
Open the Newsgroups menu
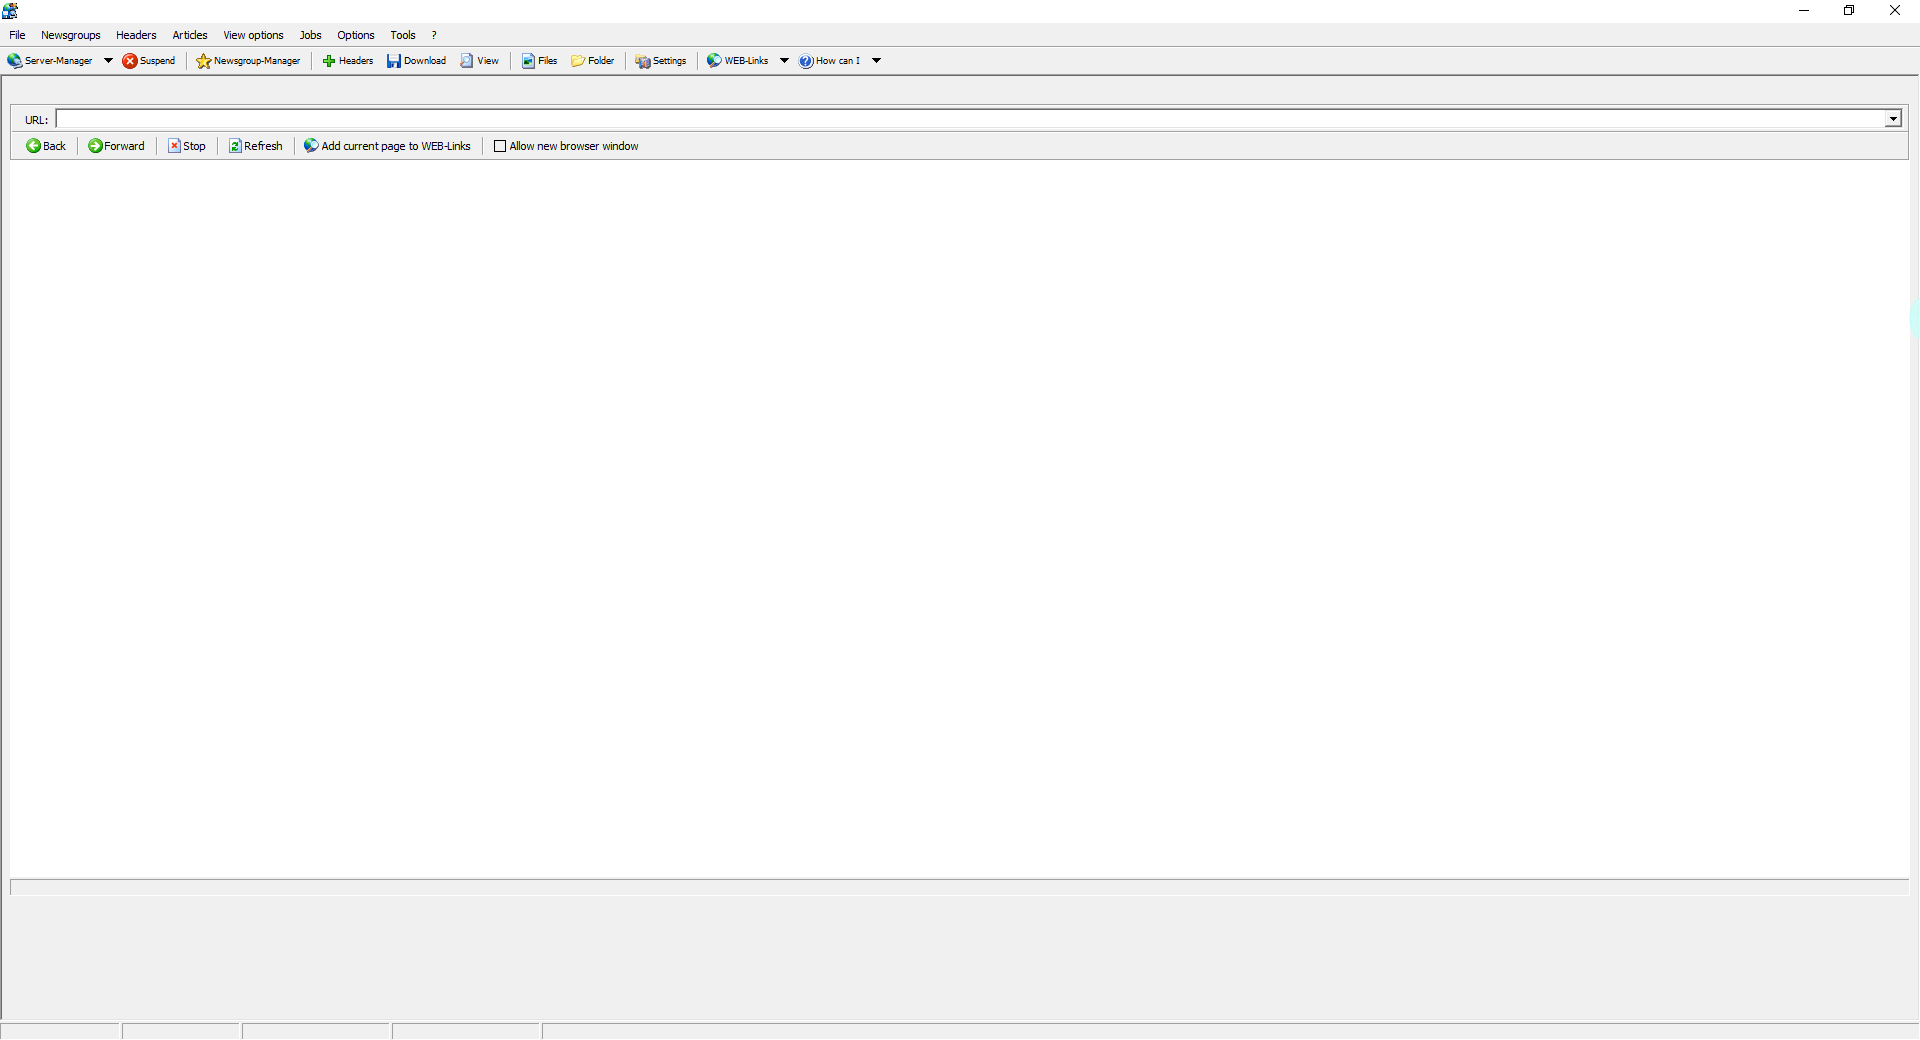pos(70,35)
